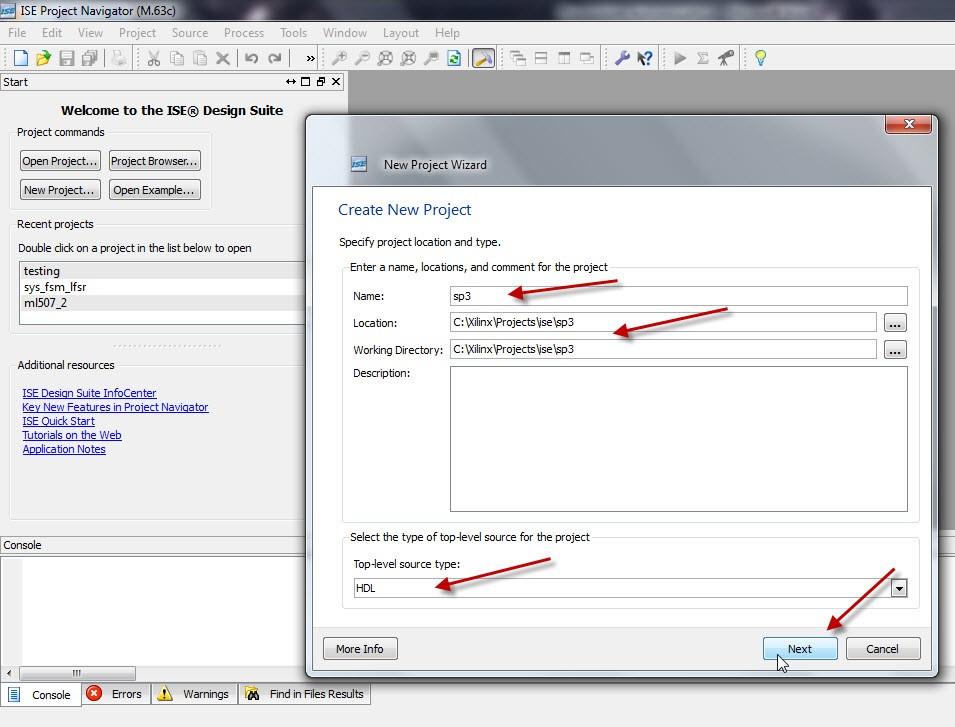955x727 pixels.
Task: Open Key New Features in Project Navigator link
Action: click(x=115, y=407)
